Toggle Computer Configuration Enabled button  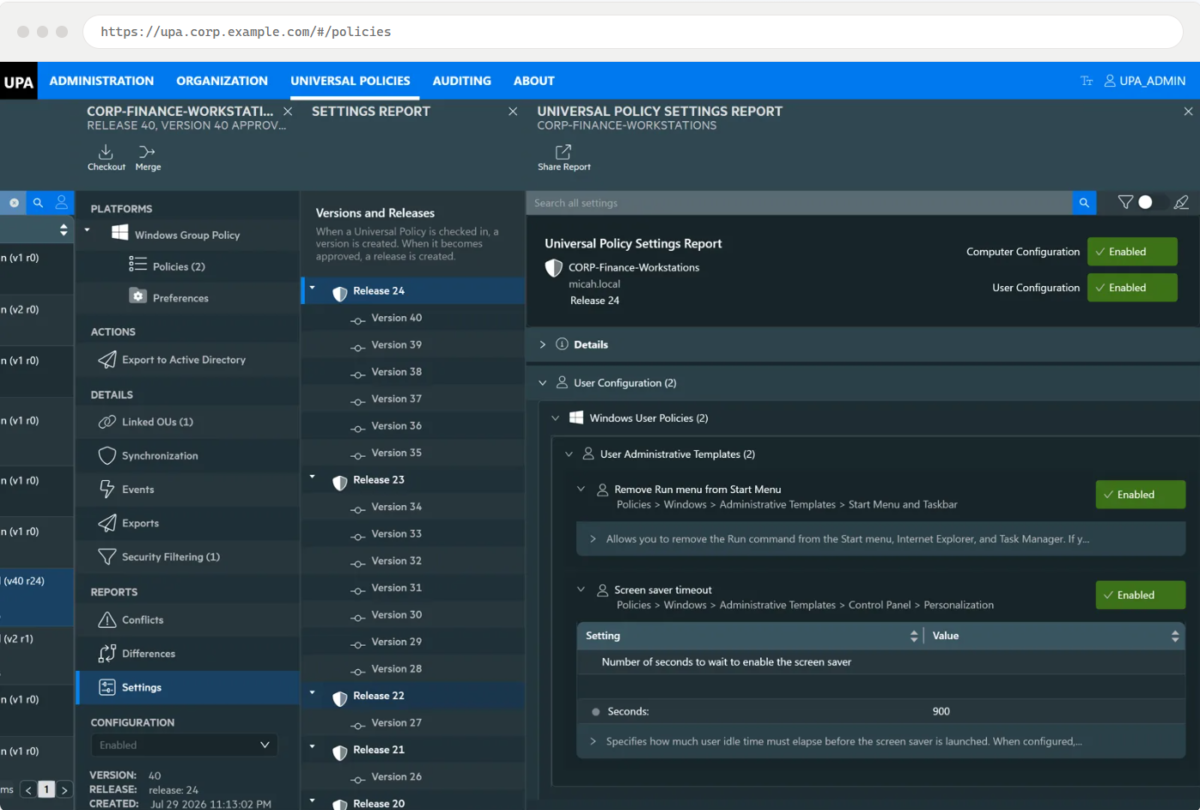tap(1132, 252)
